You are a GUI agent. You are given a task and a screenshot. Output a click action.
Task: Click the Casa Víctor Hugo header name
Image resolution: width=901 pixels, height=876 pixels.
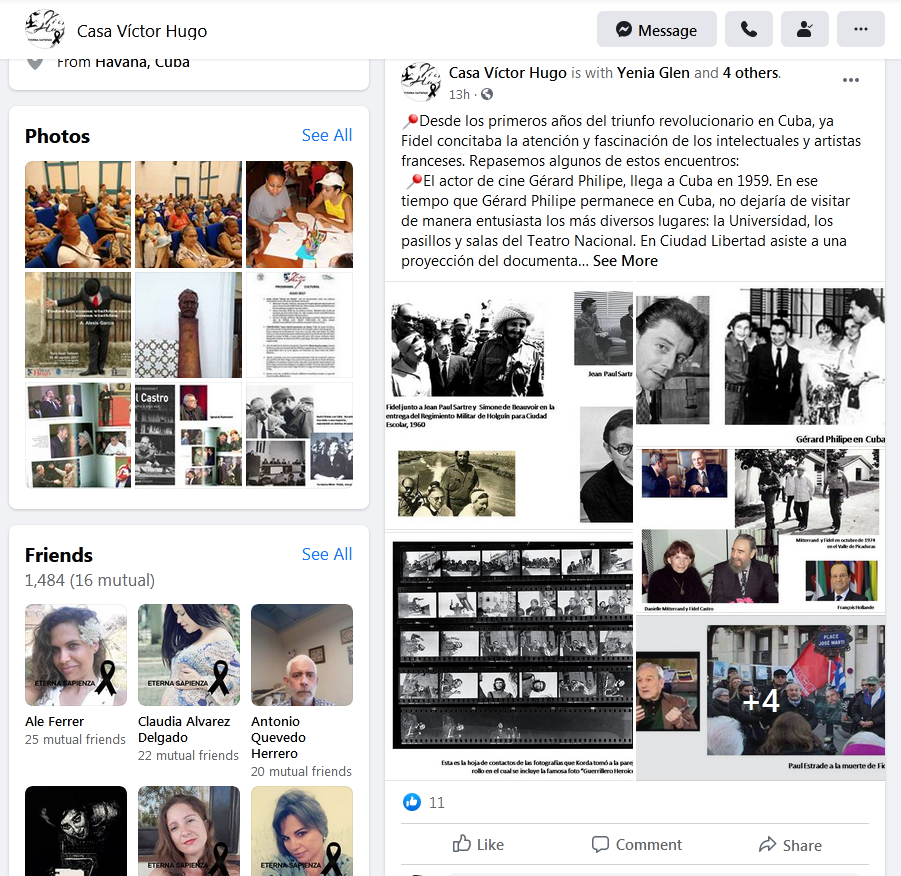[x=142, y=30]
